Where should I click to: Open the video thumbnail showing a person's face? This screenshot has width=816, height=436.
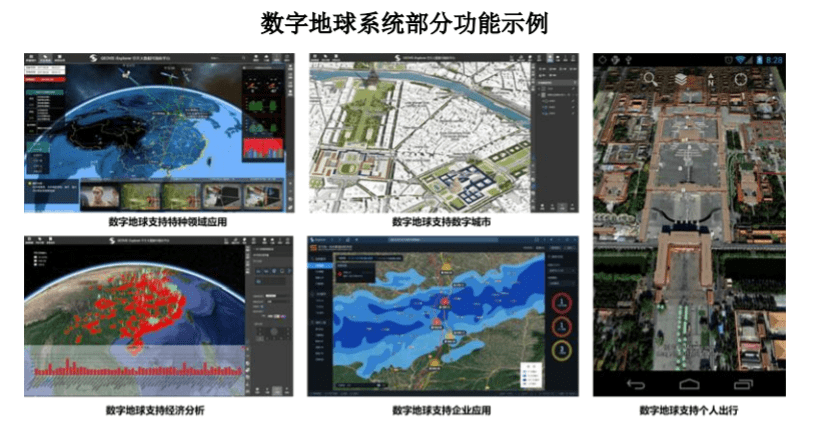(99, 197)
